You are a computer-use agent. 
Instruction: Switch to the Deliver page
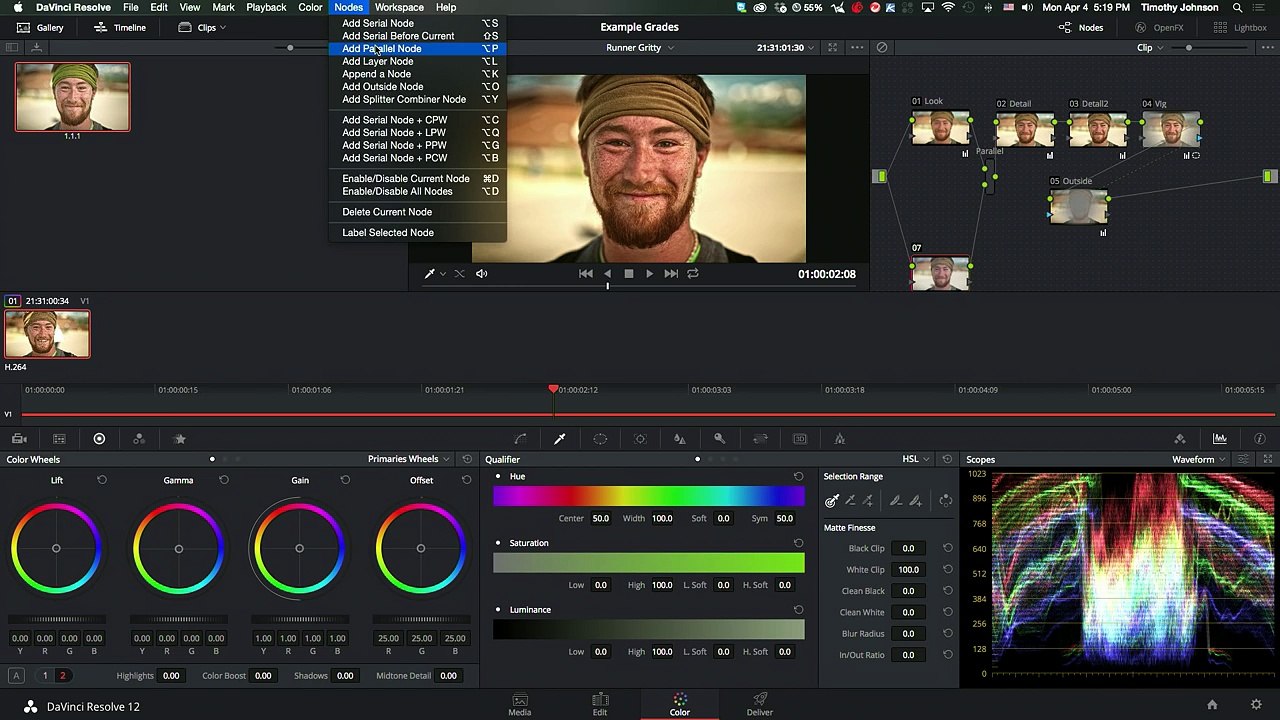760,705
